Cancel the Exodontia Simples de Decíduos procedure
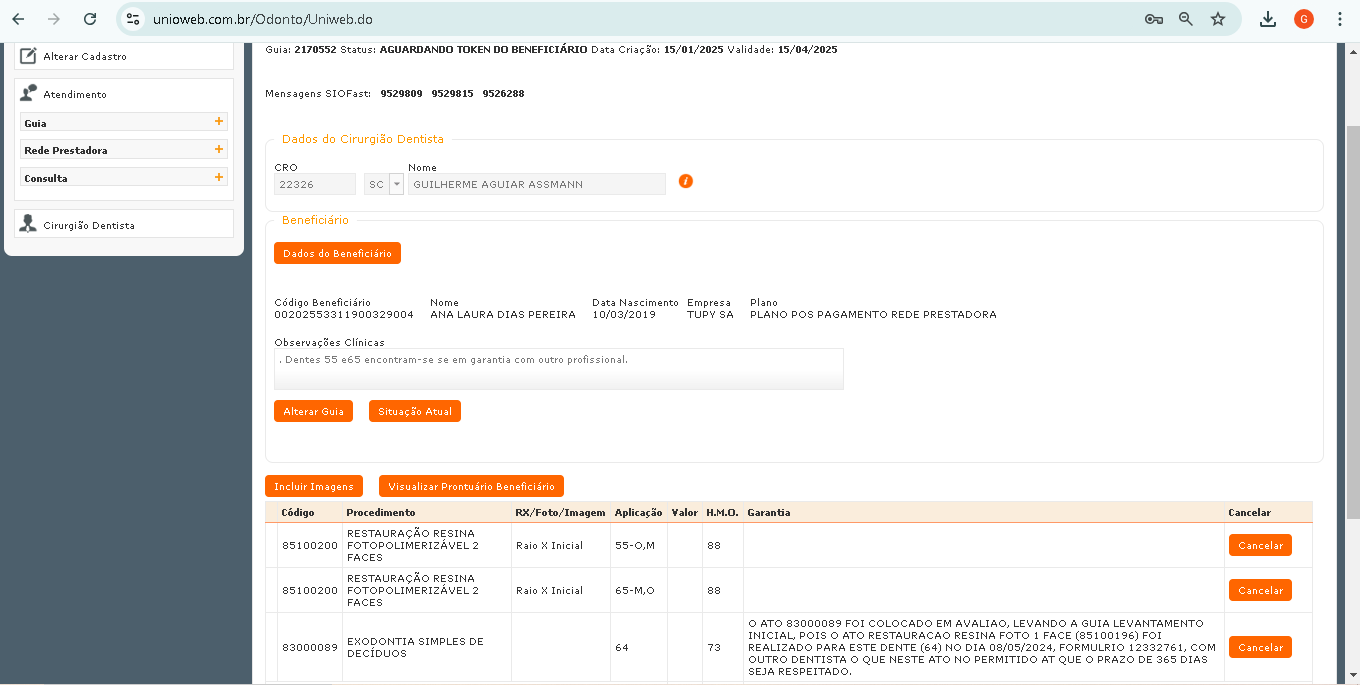Image resolution: width=1360 pixels, height=685 pixels. pyautogui.click(x=1260, y=647)
